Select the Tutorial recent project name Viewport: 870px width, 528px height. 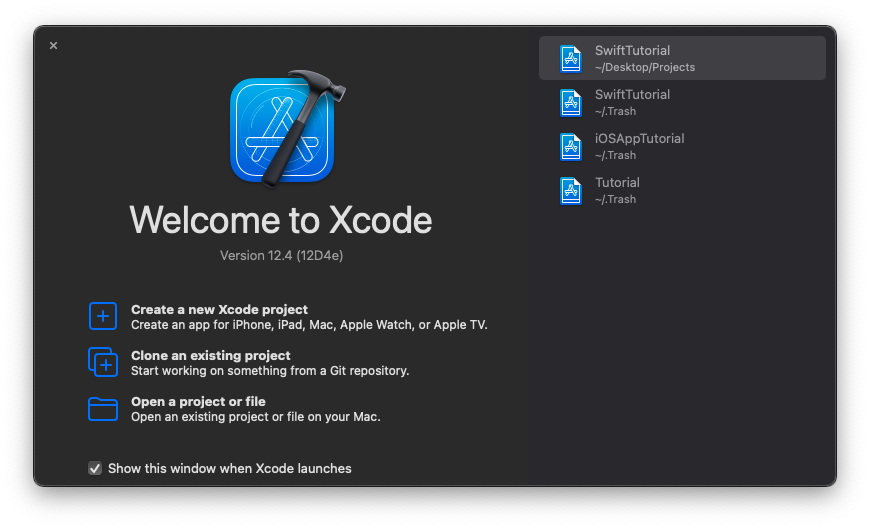coord(617,182)
